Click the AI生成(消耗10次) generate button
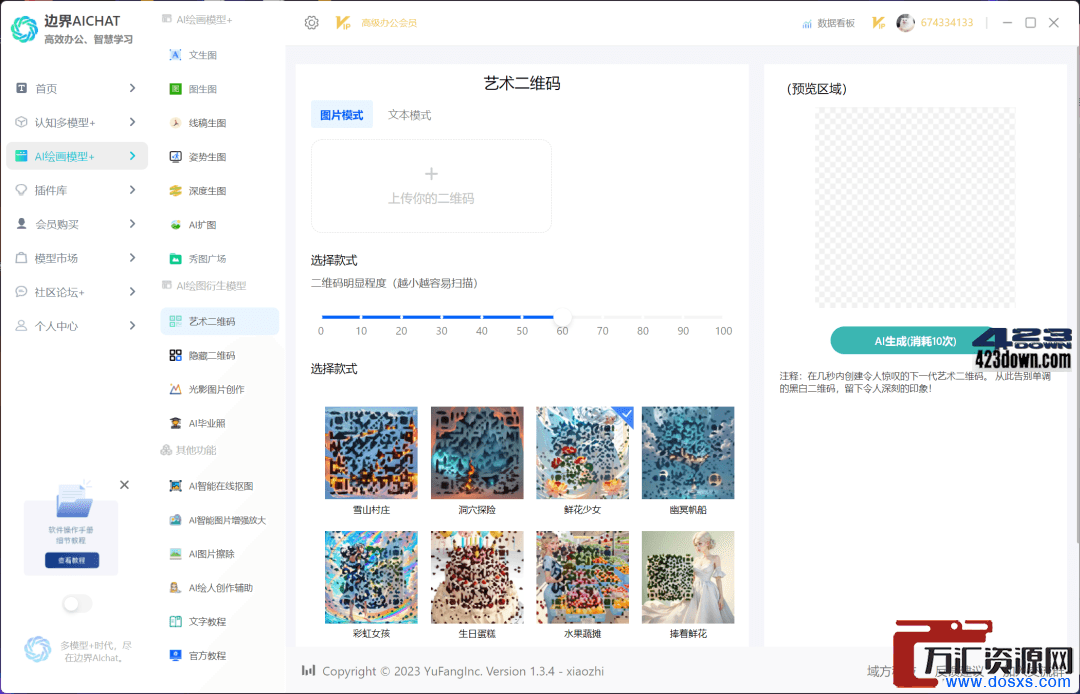The width and height of the screenshot is (1080, 694). click(x=915, y=341)
